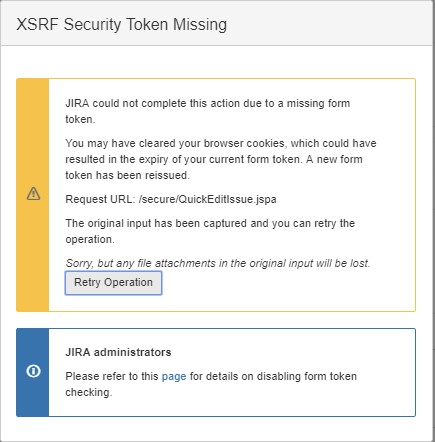The height and width of the screenshot is (442, 435).
Task: Click the 'for details on disabling form token' text
Action: pos(273,376)
